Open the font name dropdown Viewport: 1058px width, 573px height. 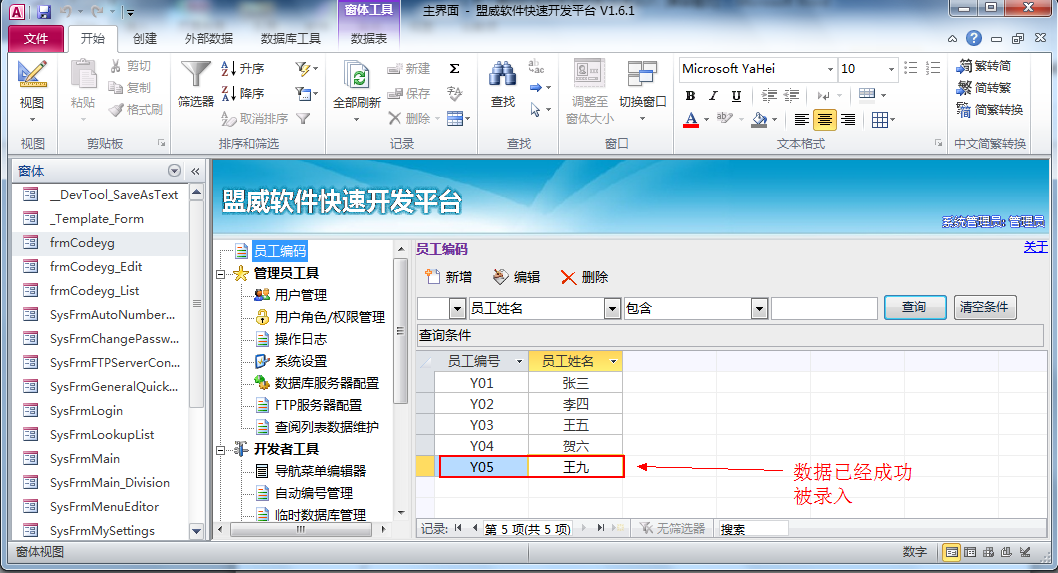pyautogui.click(x=830, y=70)
